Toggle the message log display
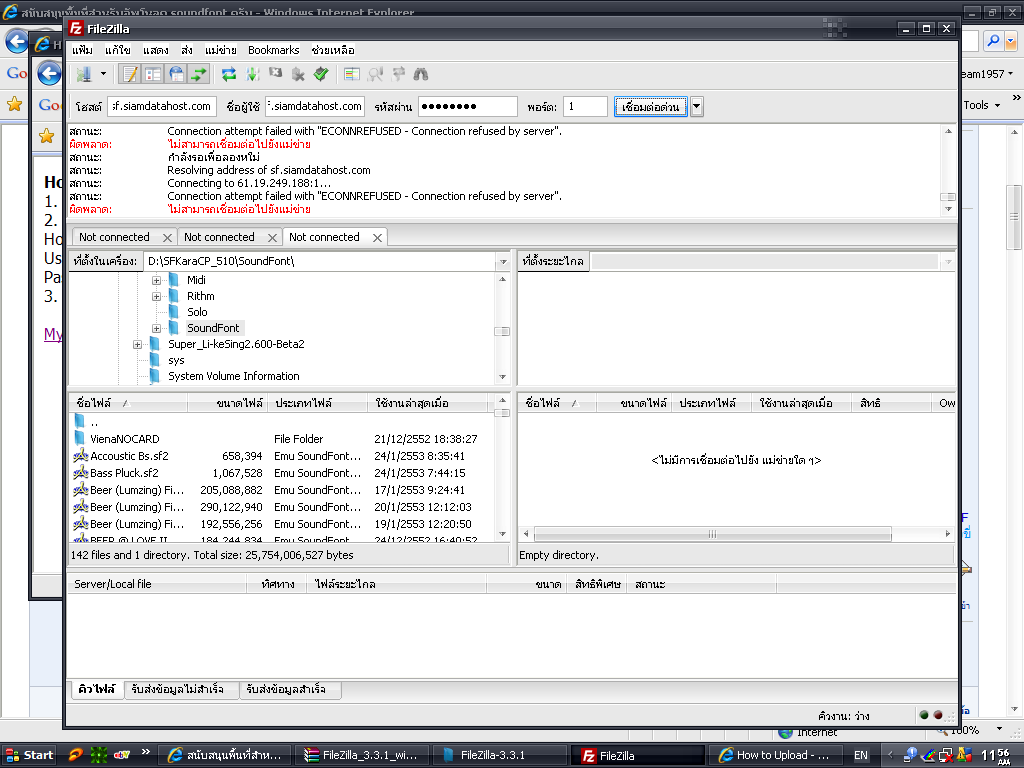The width and height of the screenshot is (1024, 768). [x=129, y=74]
